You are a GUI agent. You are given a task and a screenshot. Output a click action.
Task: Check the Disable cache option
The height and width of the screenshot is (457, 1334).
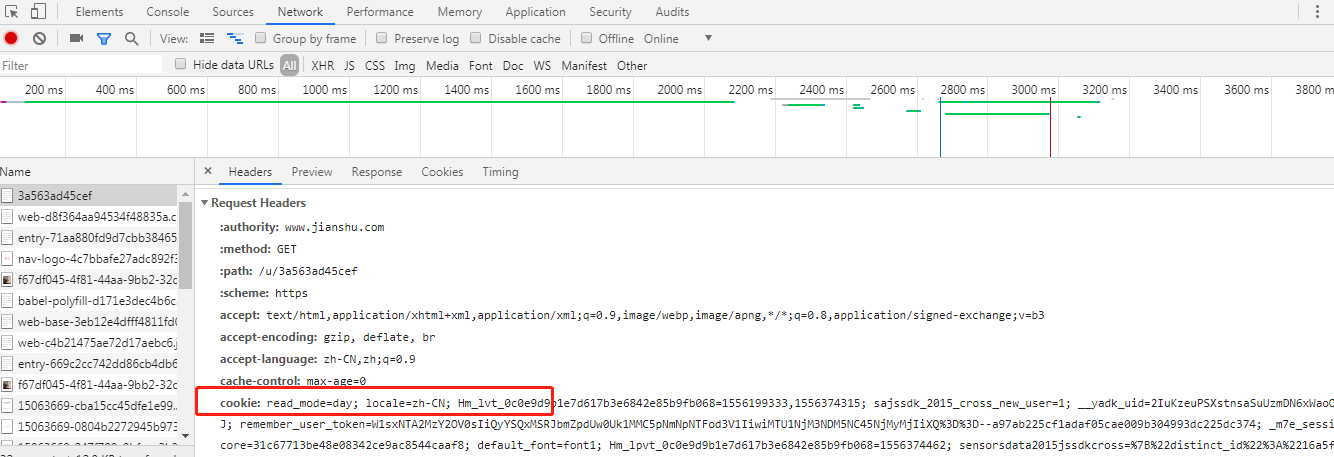point(476,38)
